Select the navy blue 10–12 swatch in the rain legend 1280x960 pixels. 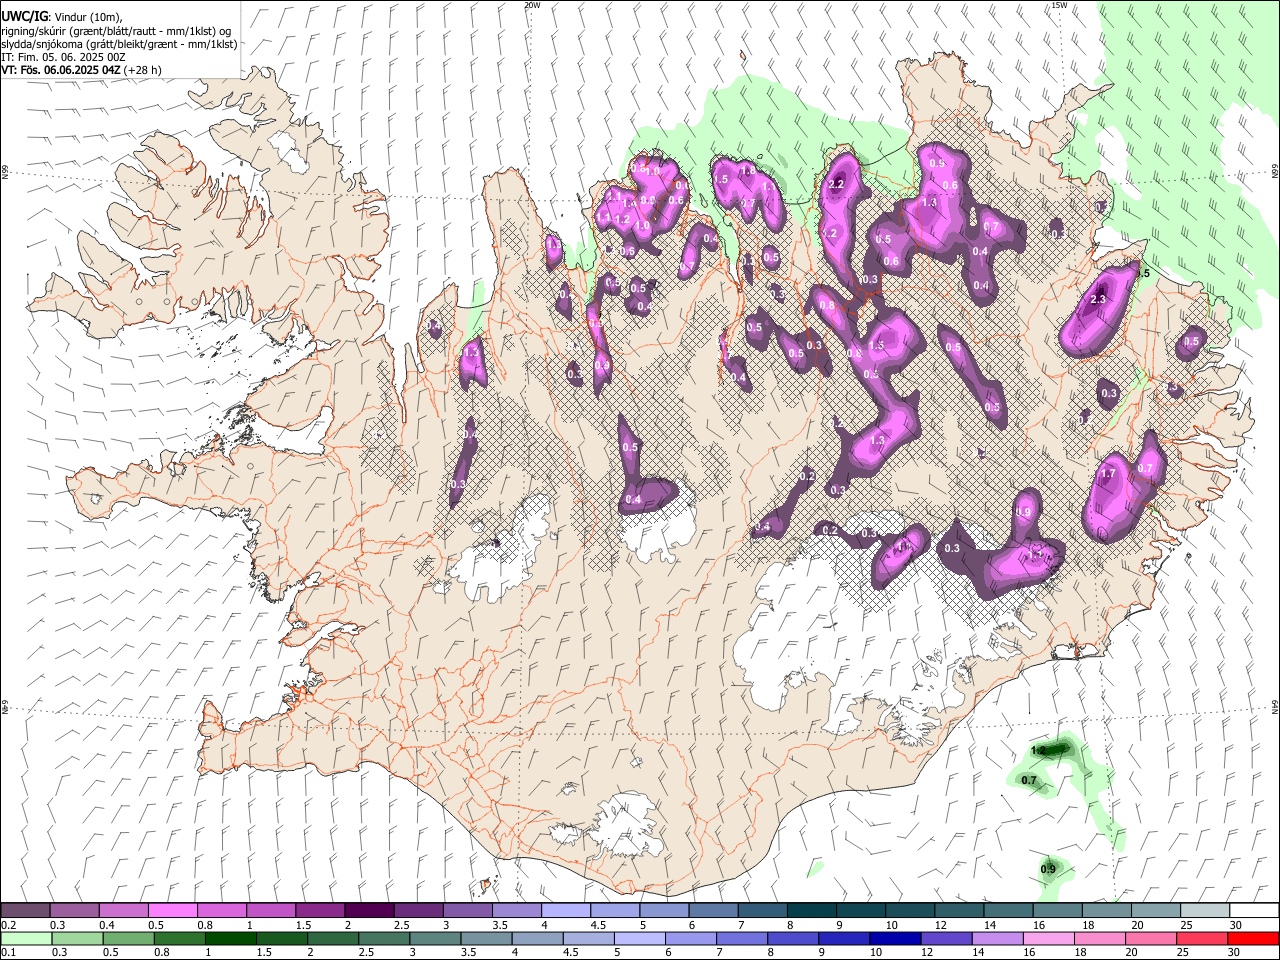click(x=895, y=938)
